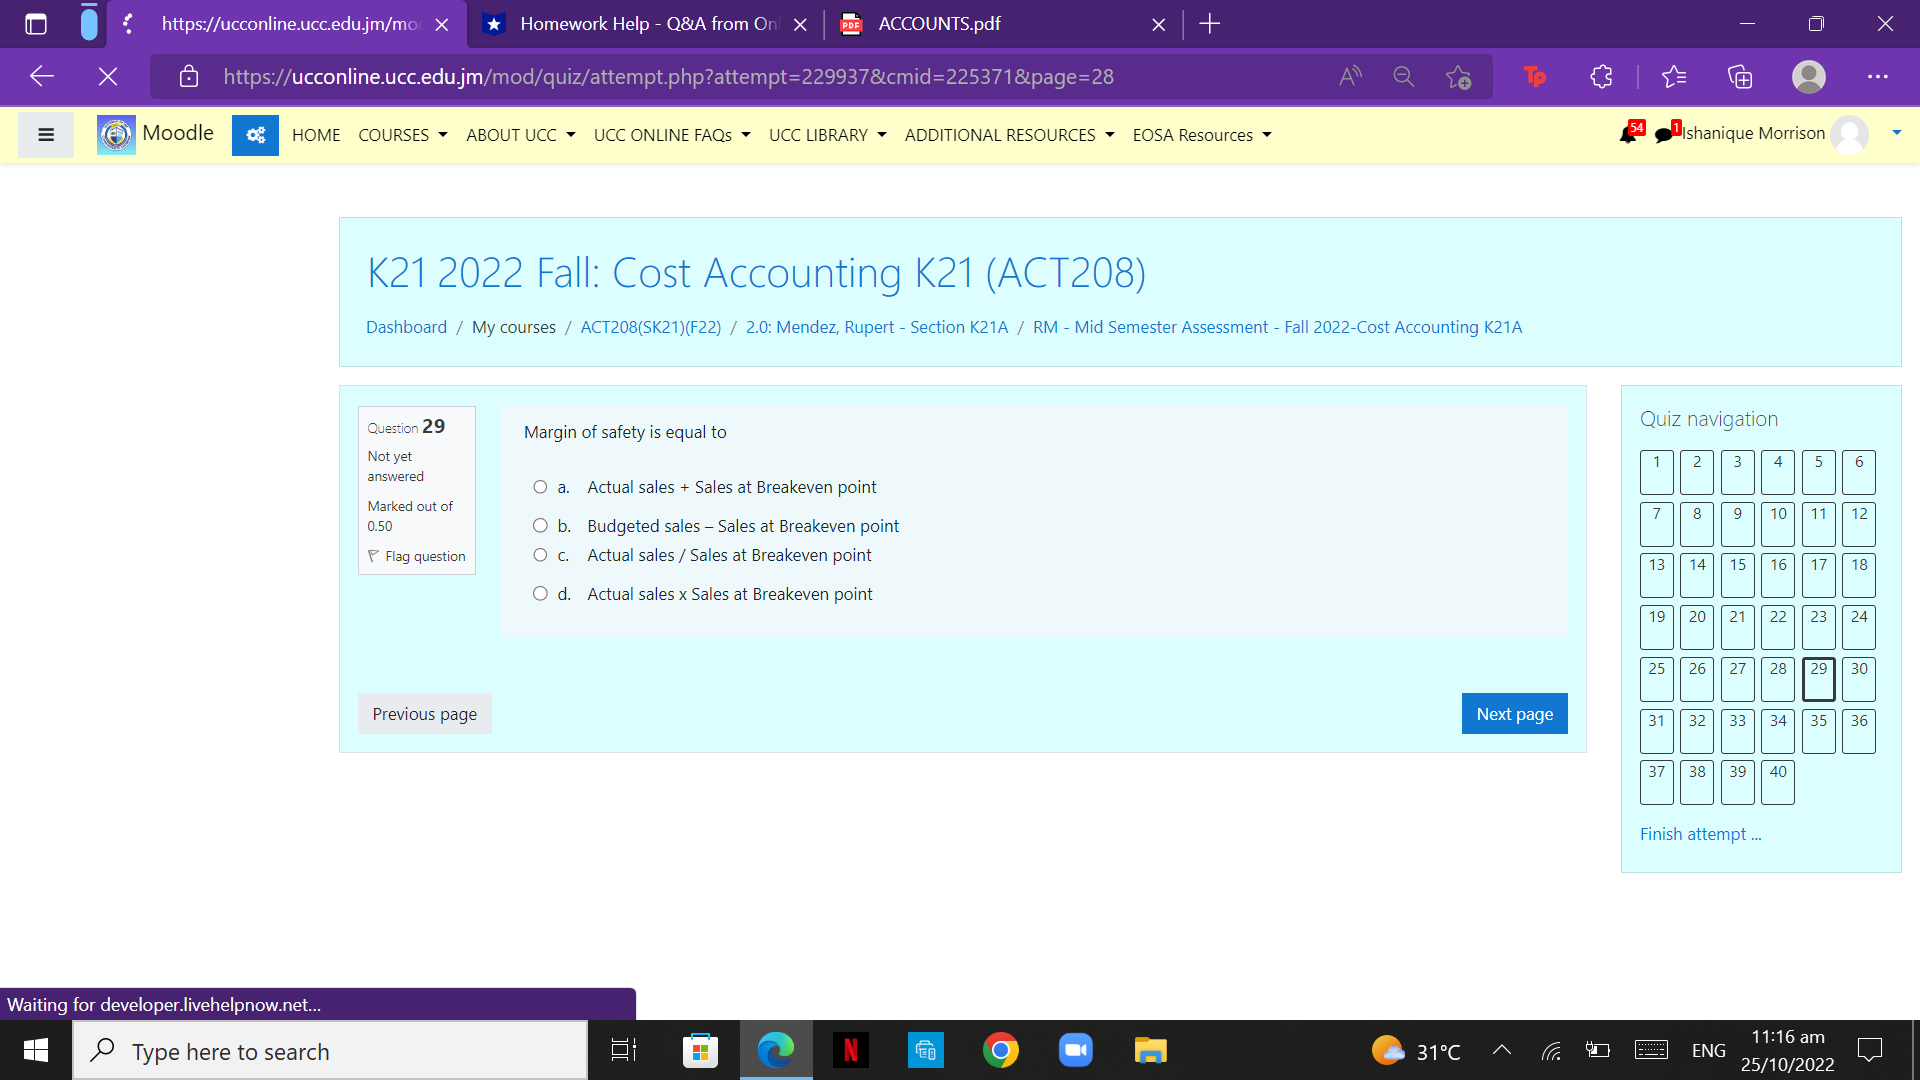The image size is (1920, 1080).
Task: Click the Windows Start button
Action: [x=34, y=1050]
